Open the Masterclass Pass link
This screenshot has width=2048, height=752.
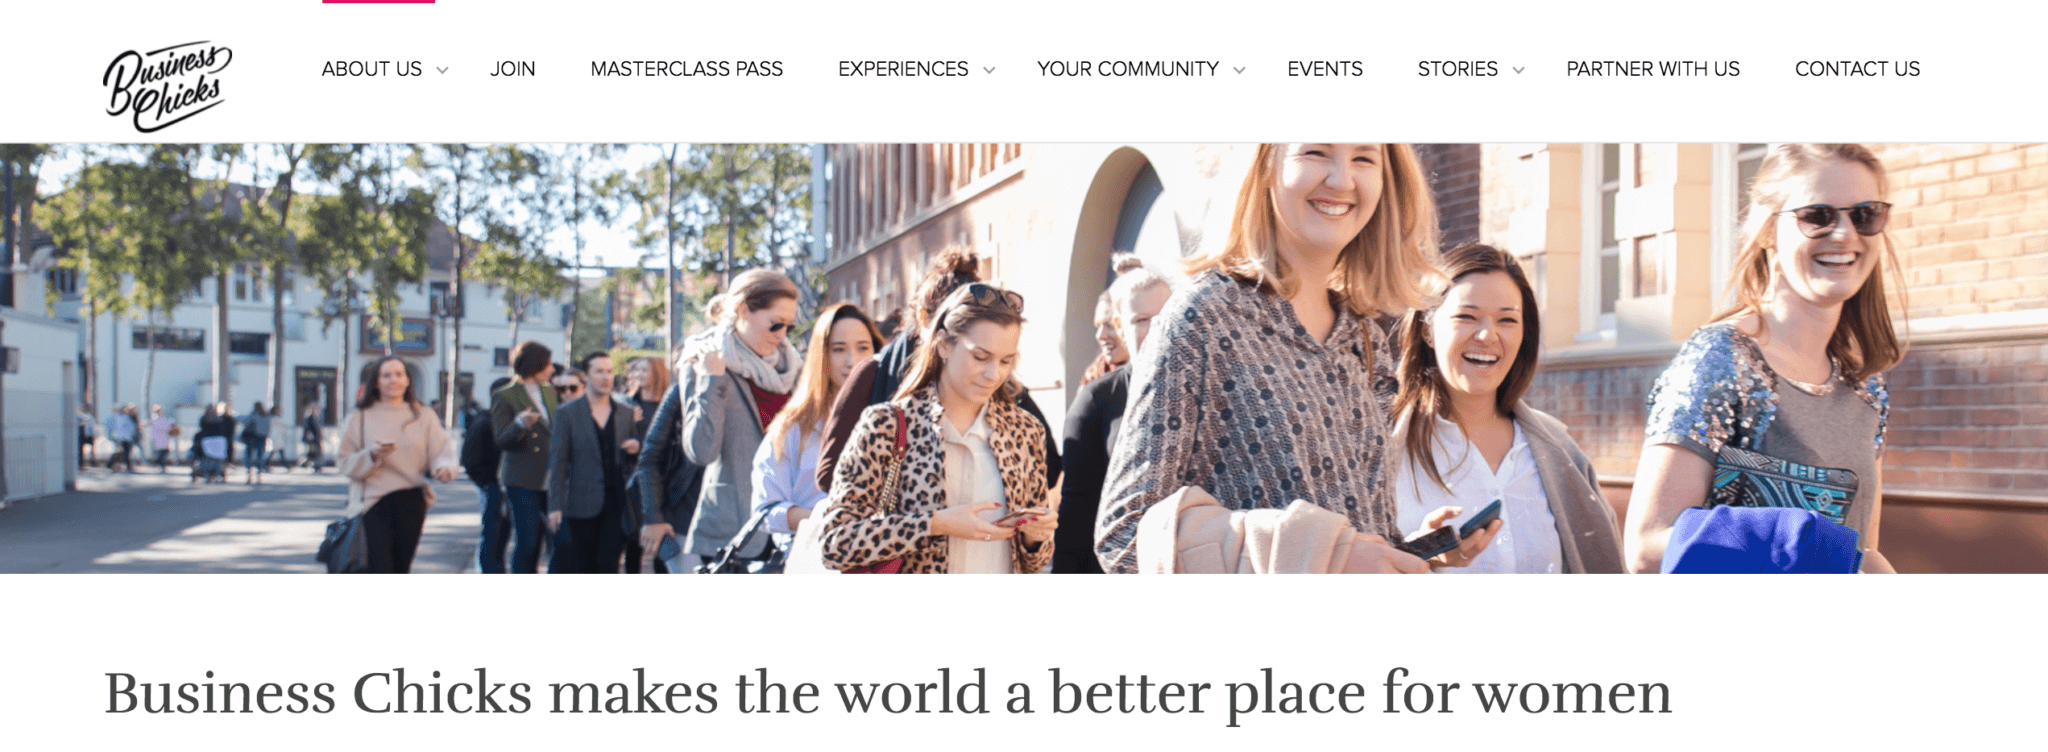[687, 69]
